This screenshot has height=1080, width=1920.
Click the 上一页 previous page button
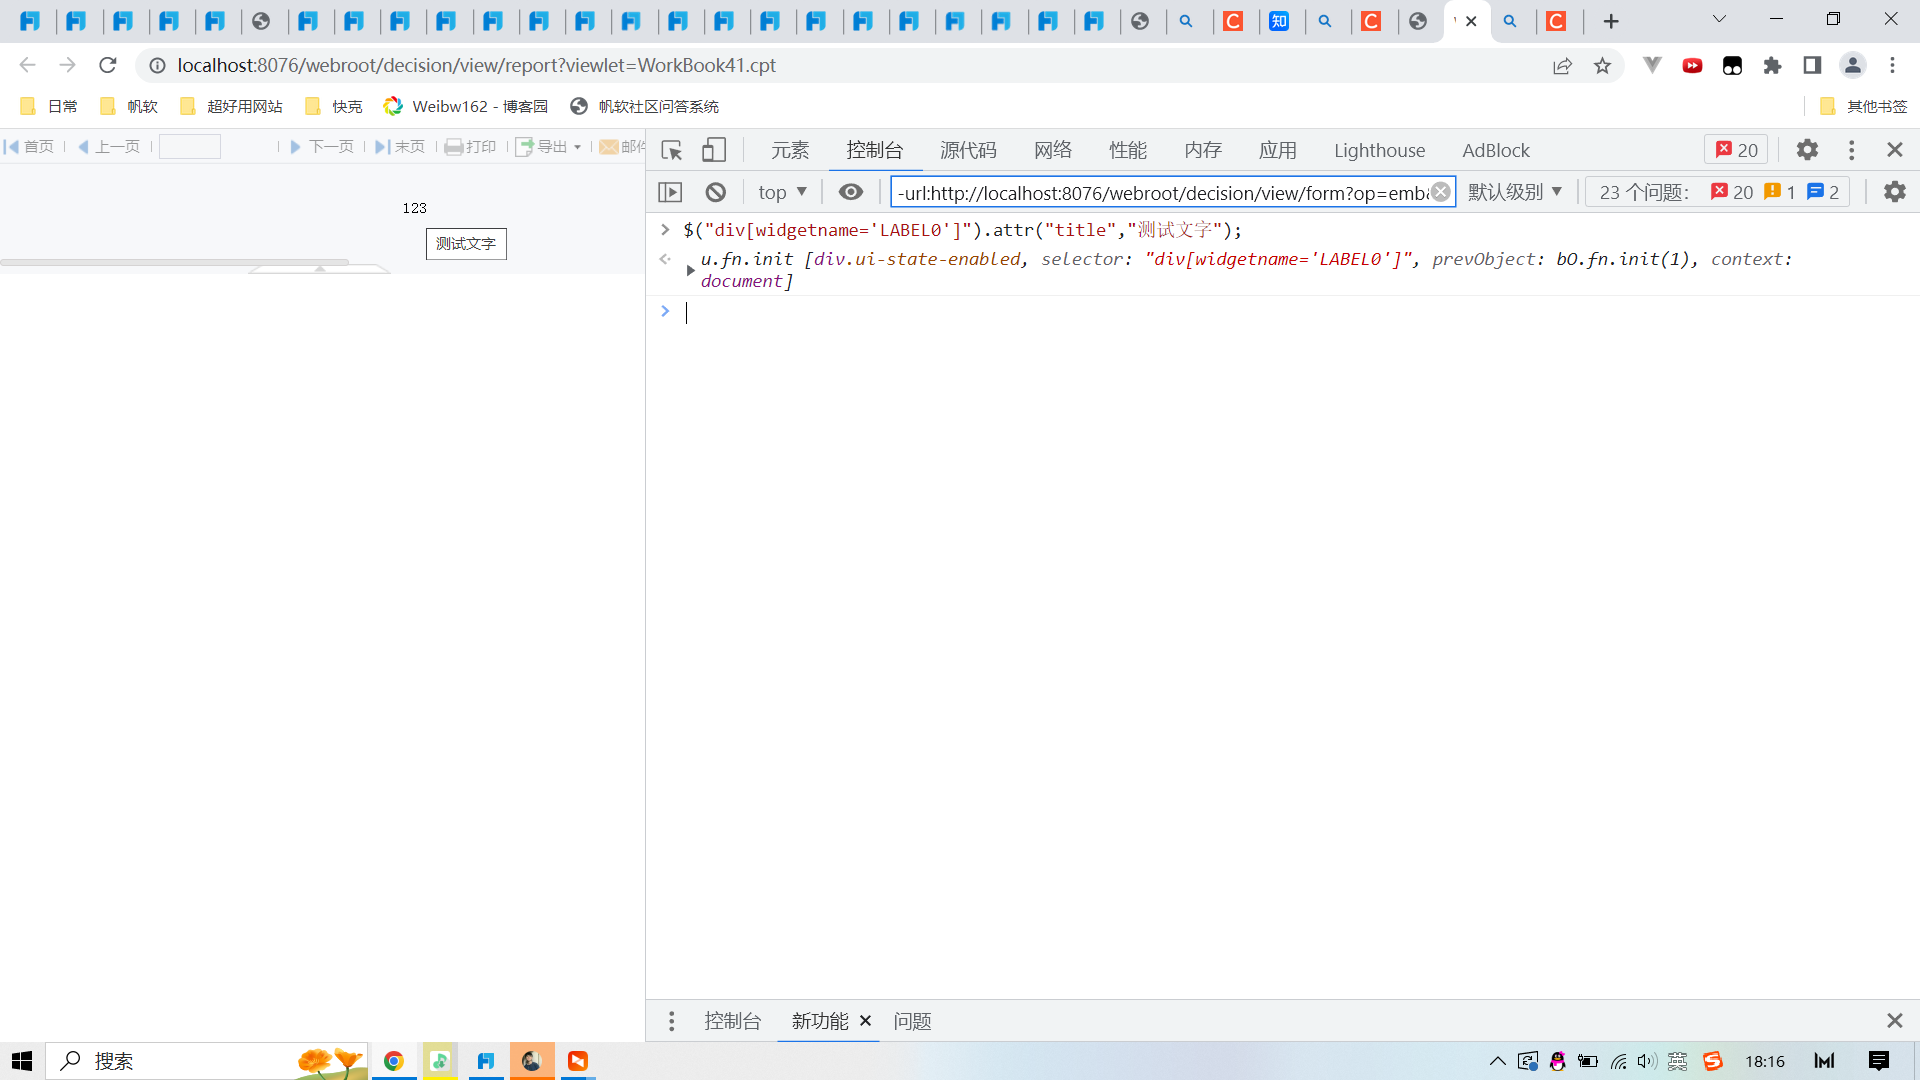point(108,147)
